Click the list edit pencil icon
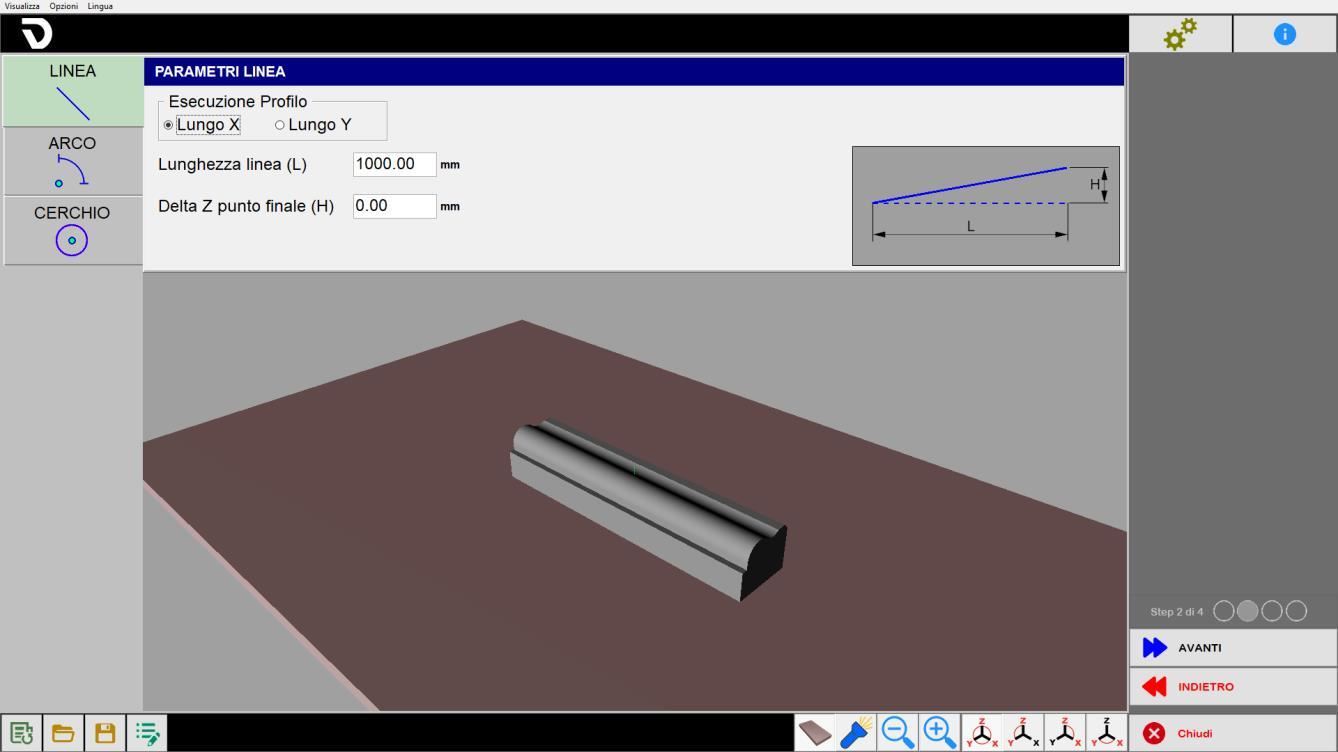 147,733
